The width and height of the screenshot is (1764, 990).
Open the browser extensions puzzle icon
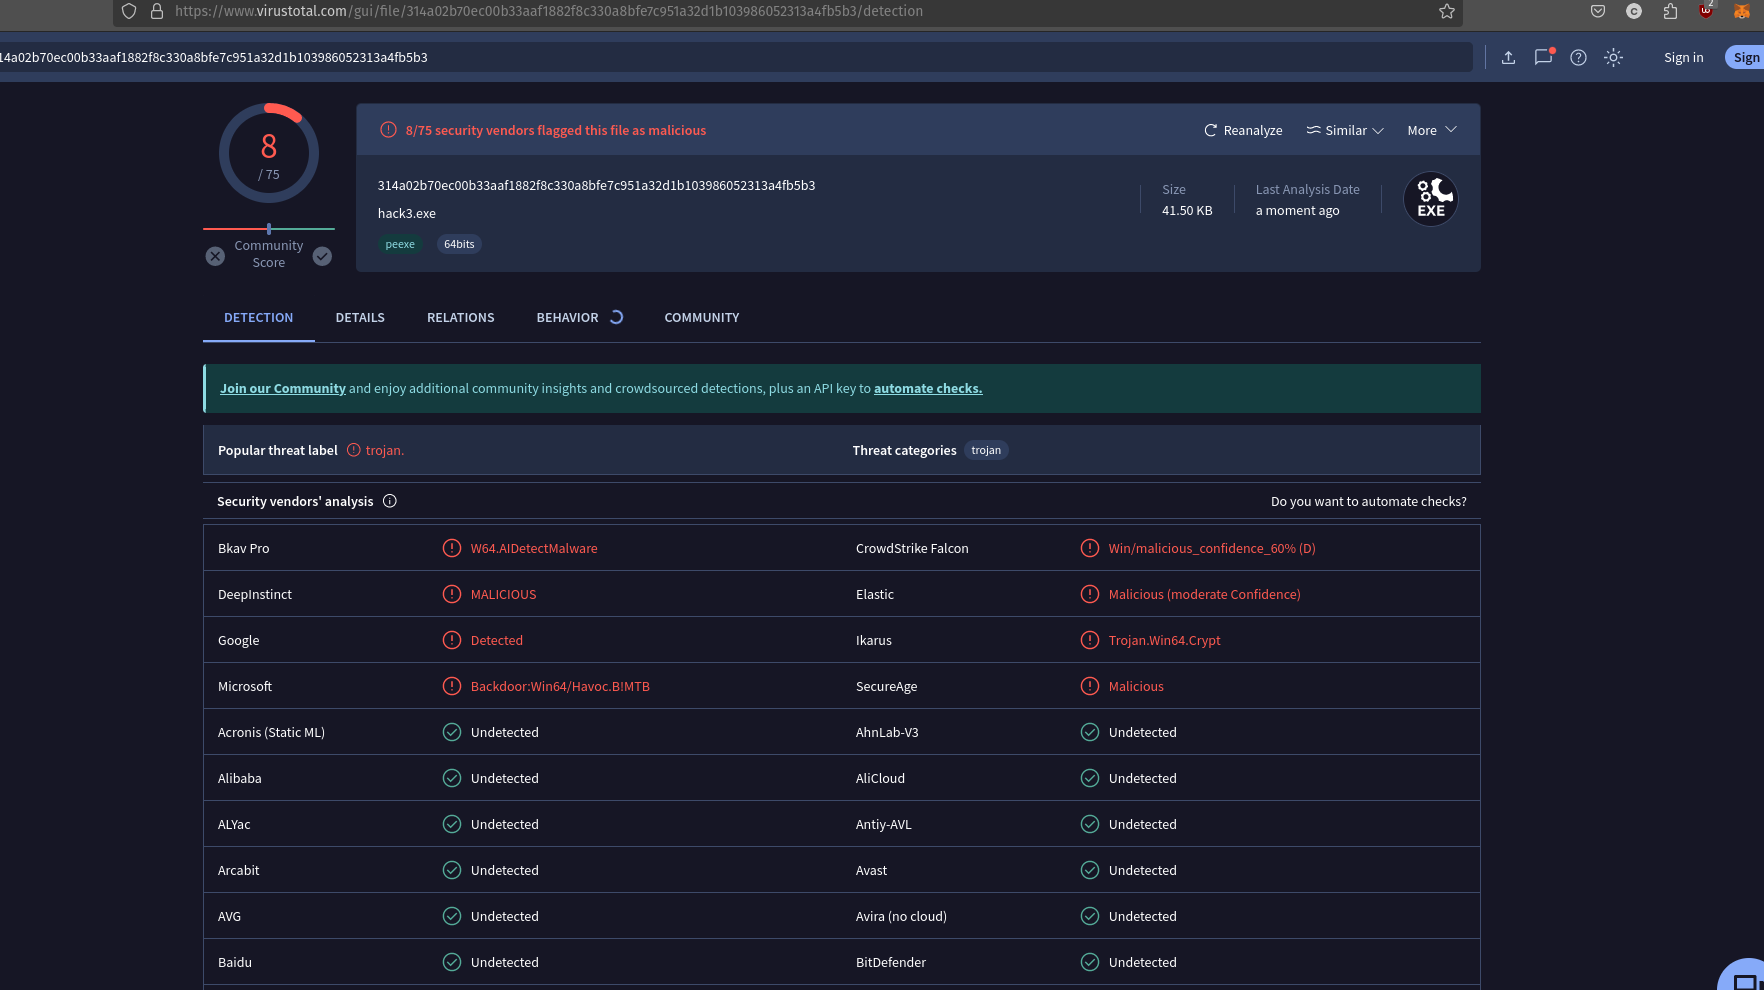(x=1670, y=11)
